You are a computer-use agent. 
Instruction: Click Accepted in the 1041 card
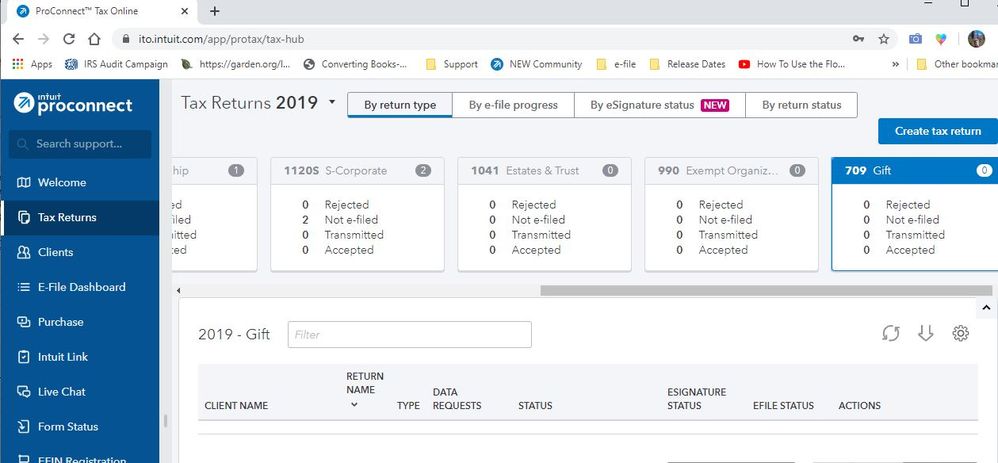click(536, 250)
